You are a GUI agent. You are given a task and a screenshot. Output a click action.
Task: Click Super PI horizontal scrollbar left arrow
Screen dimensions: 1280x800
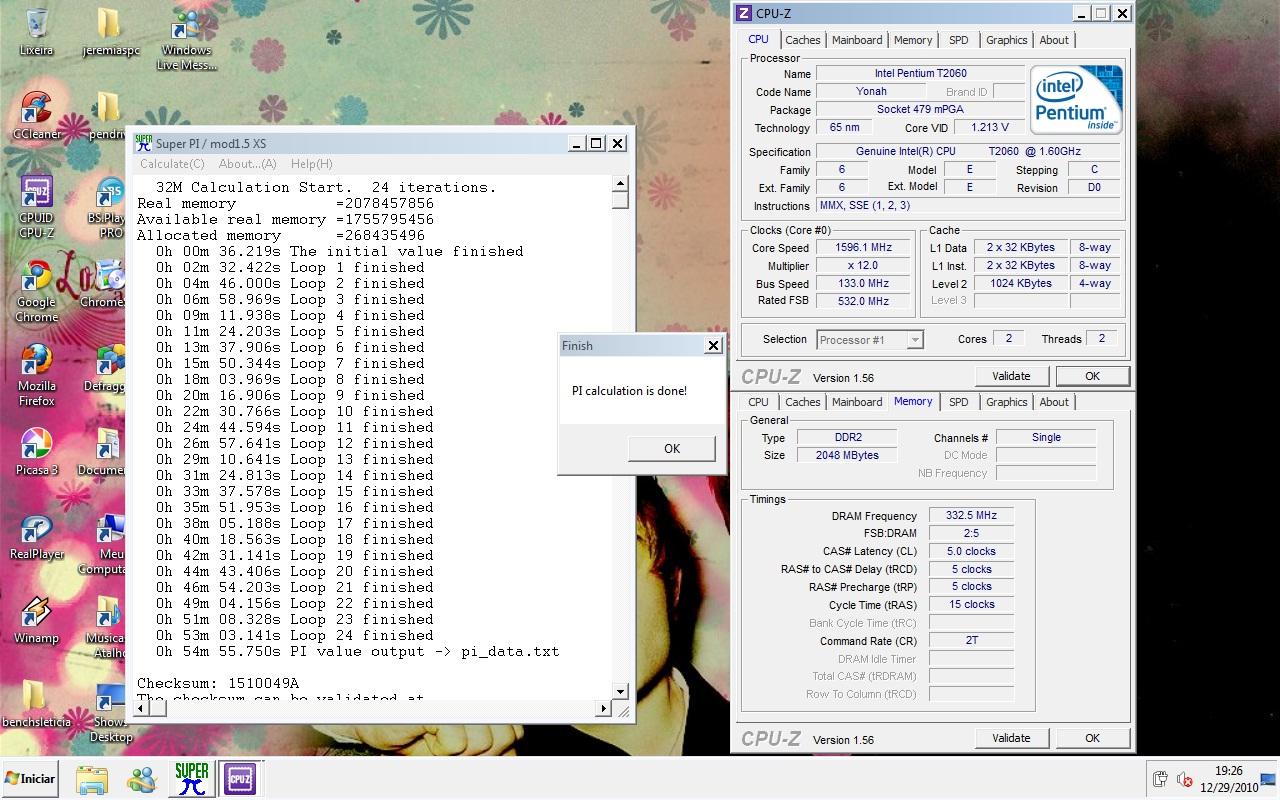[142, 708]
